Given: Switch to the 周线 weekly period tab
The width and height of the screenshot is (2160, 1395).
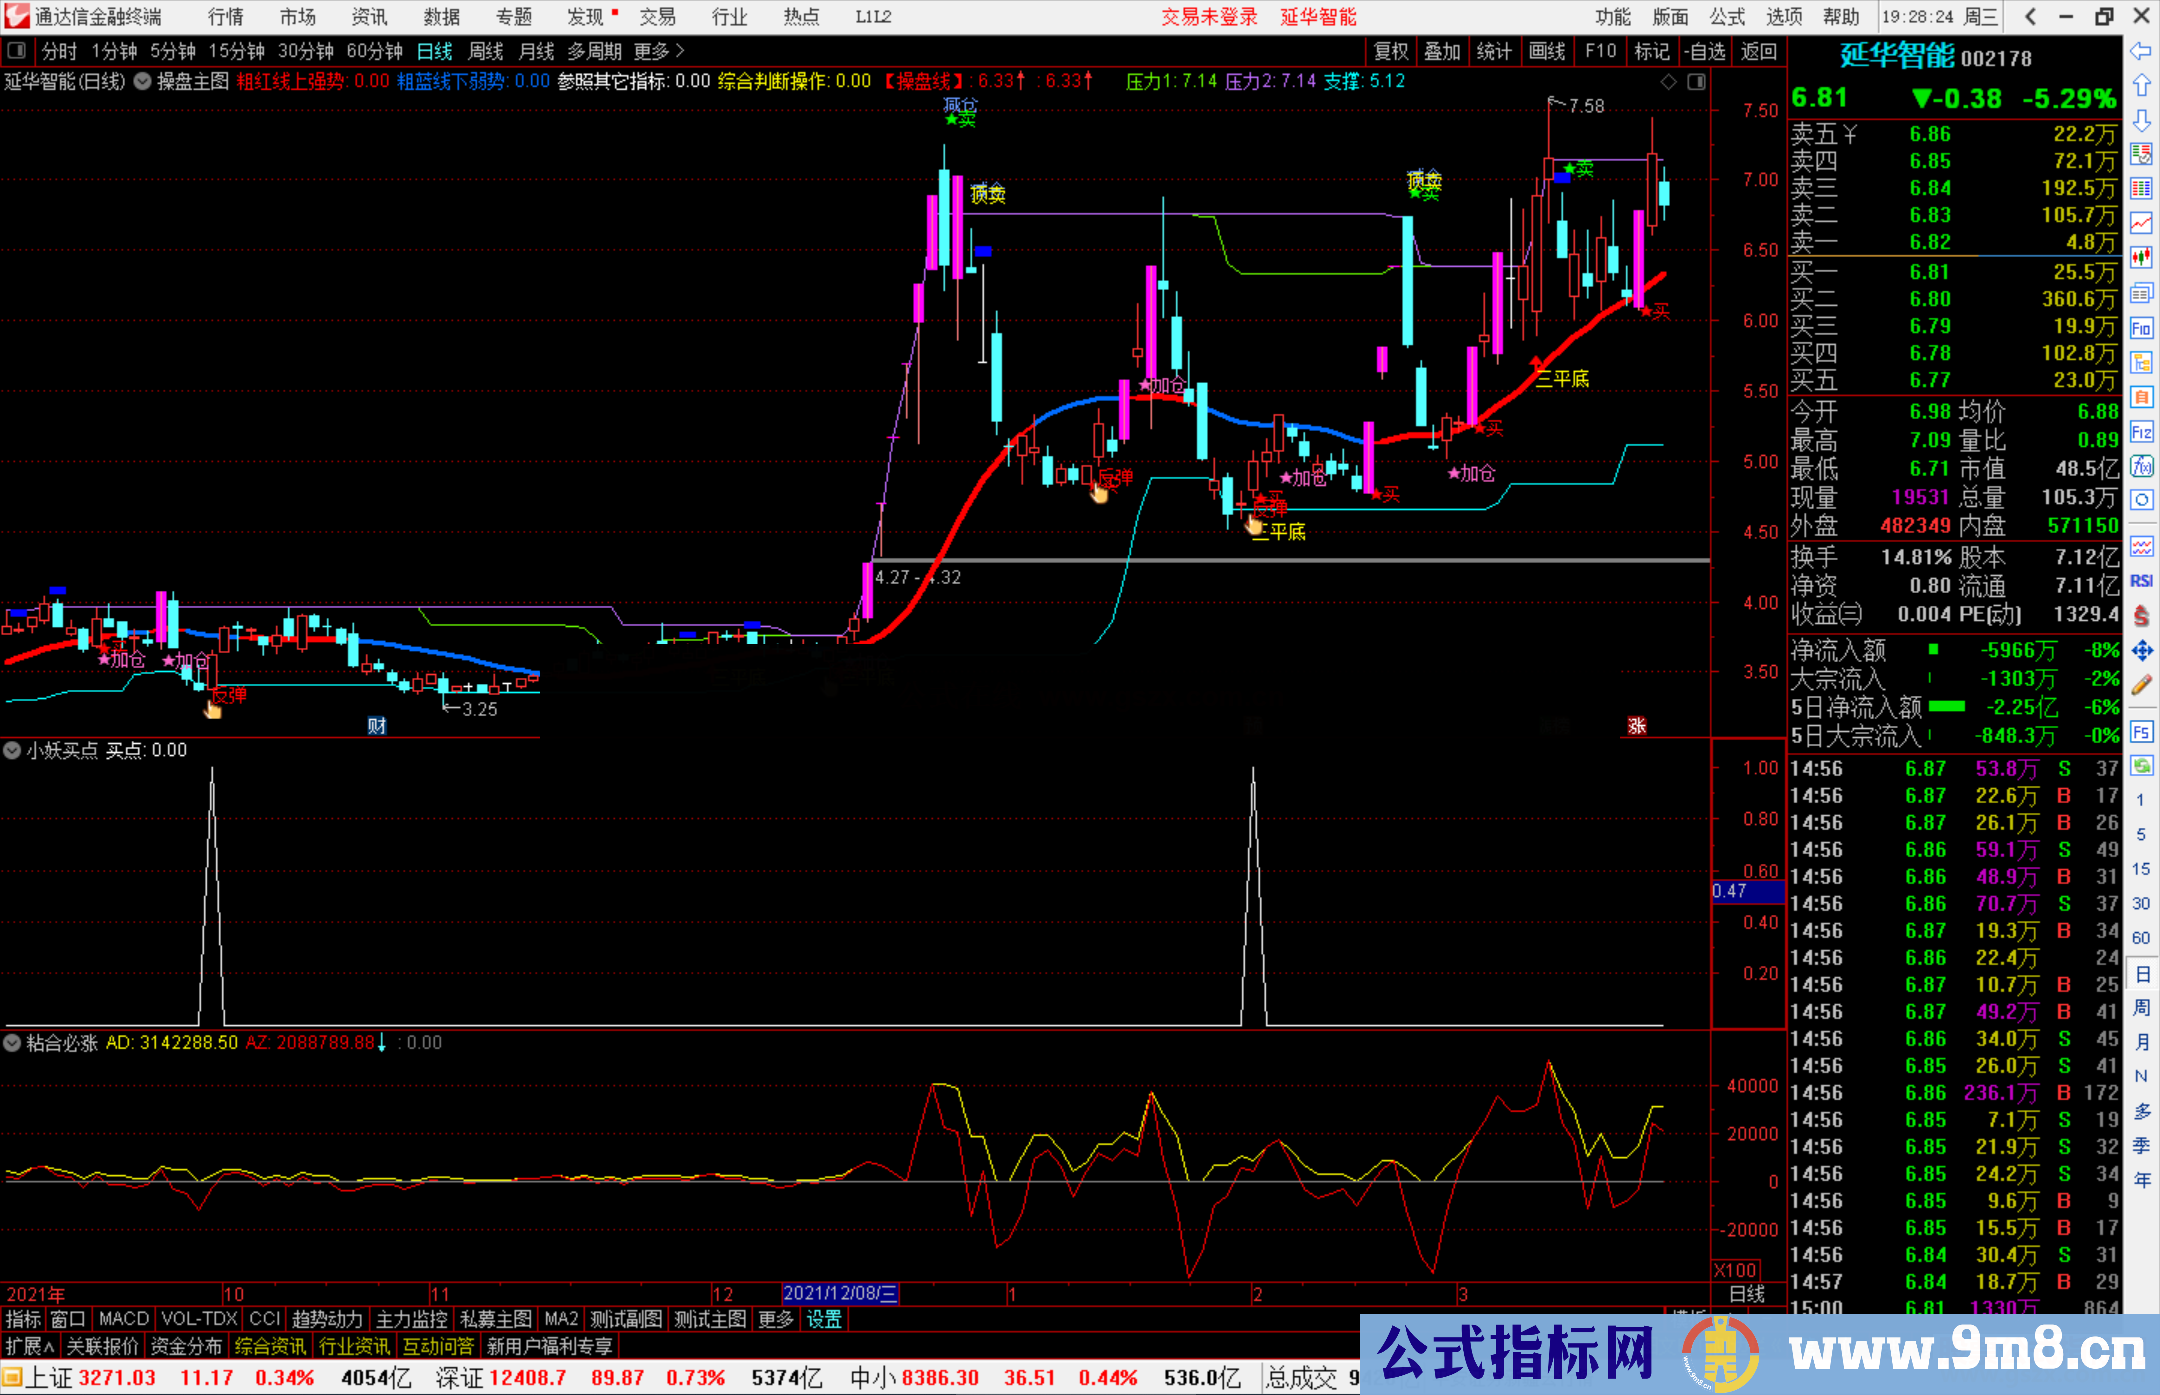Looking at the screenshot, I should [x=485, y=51].
